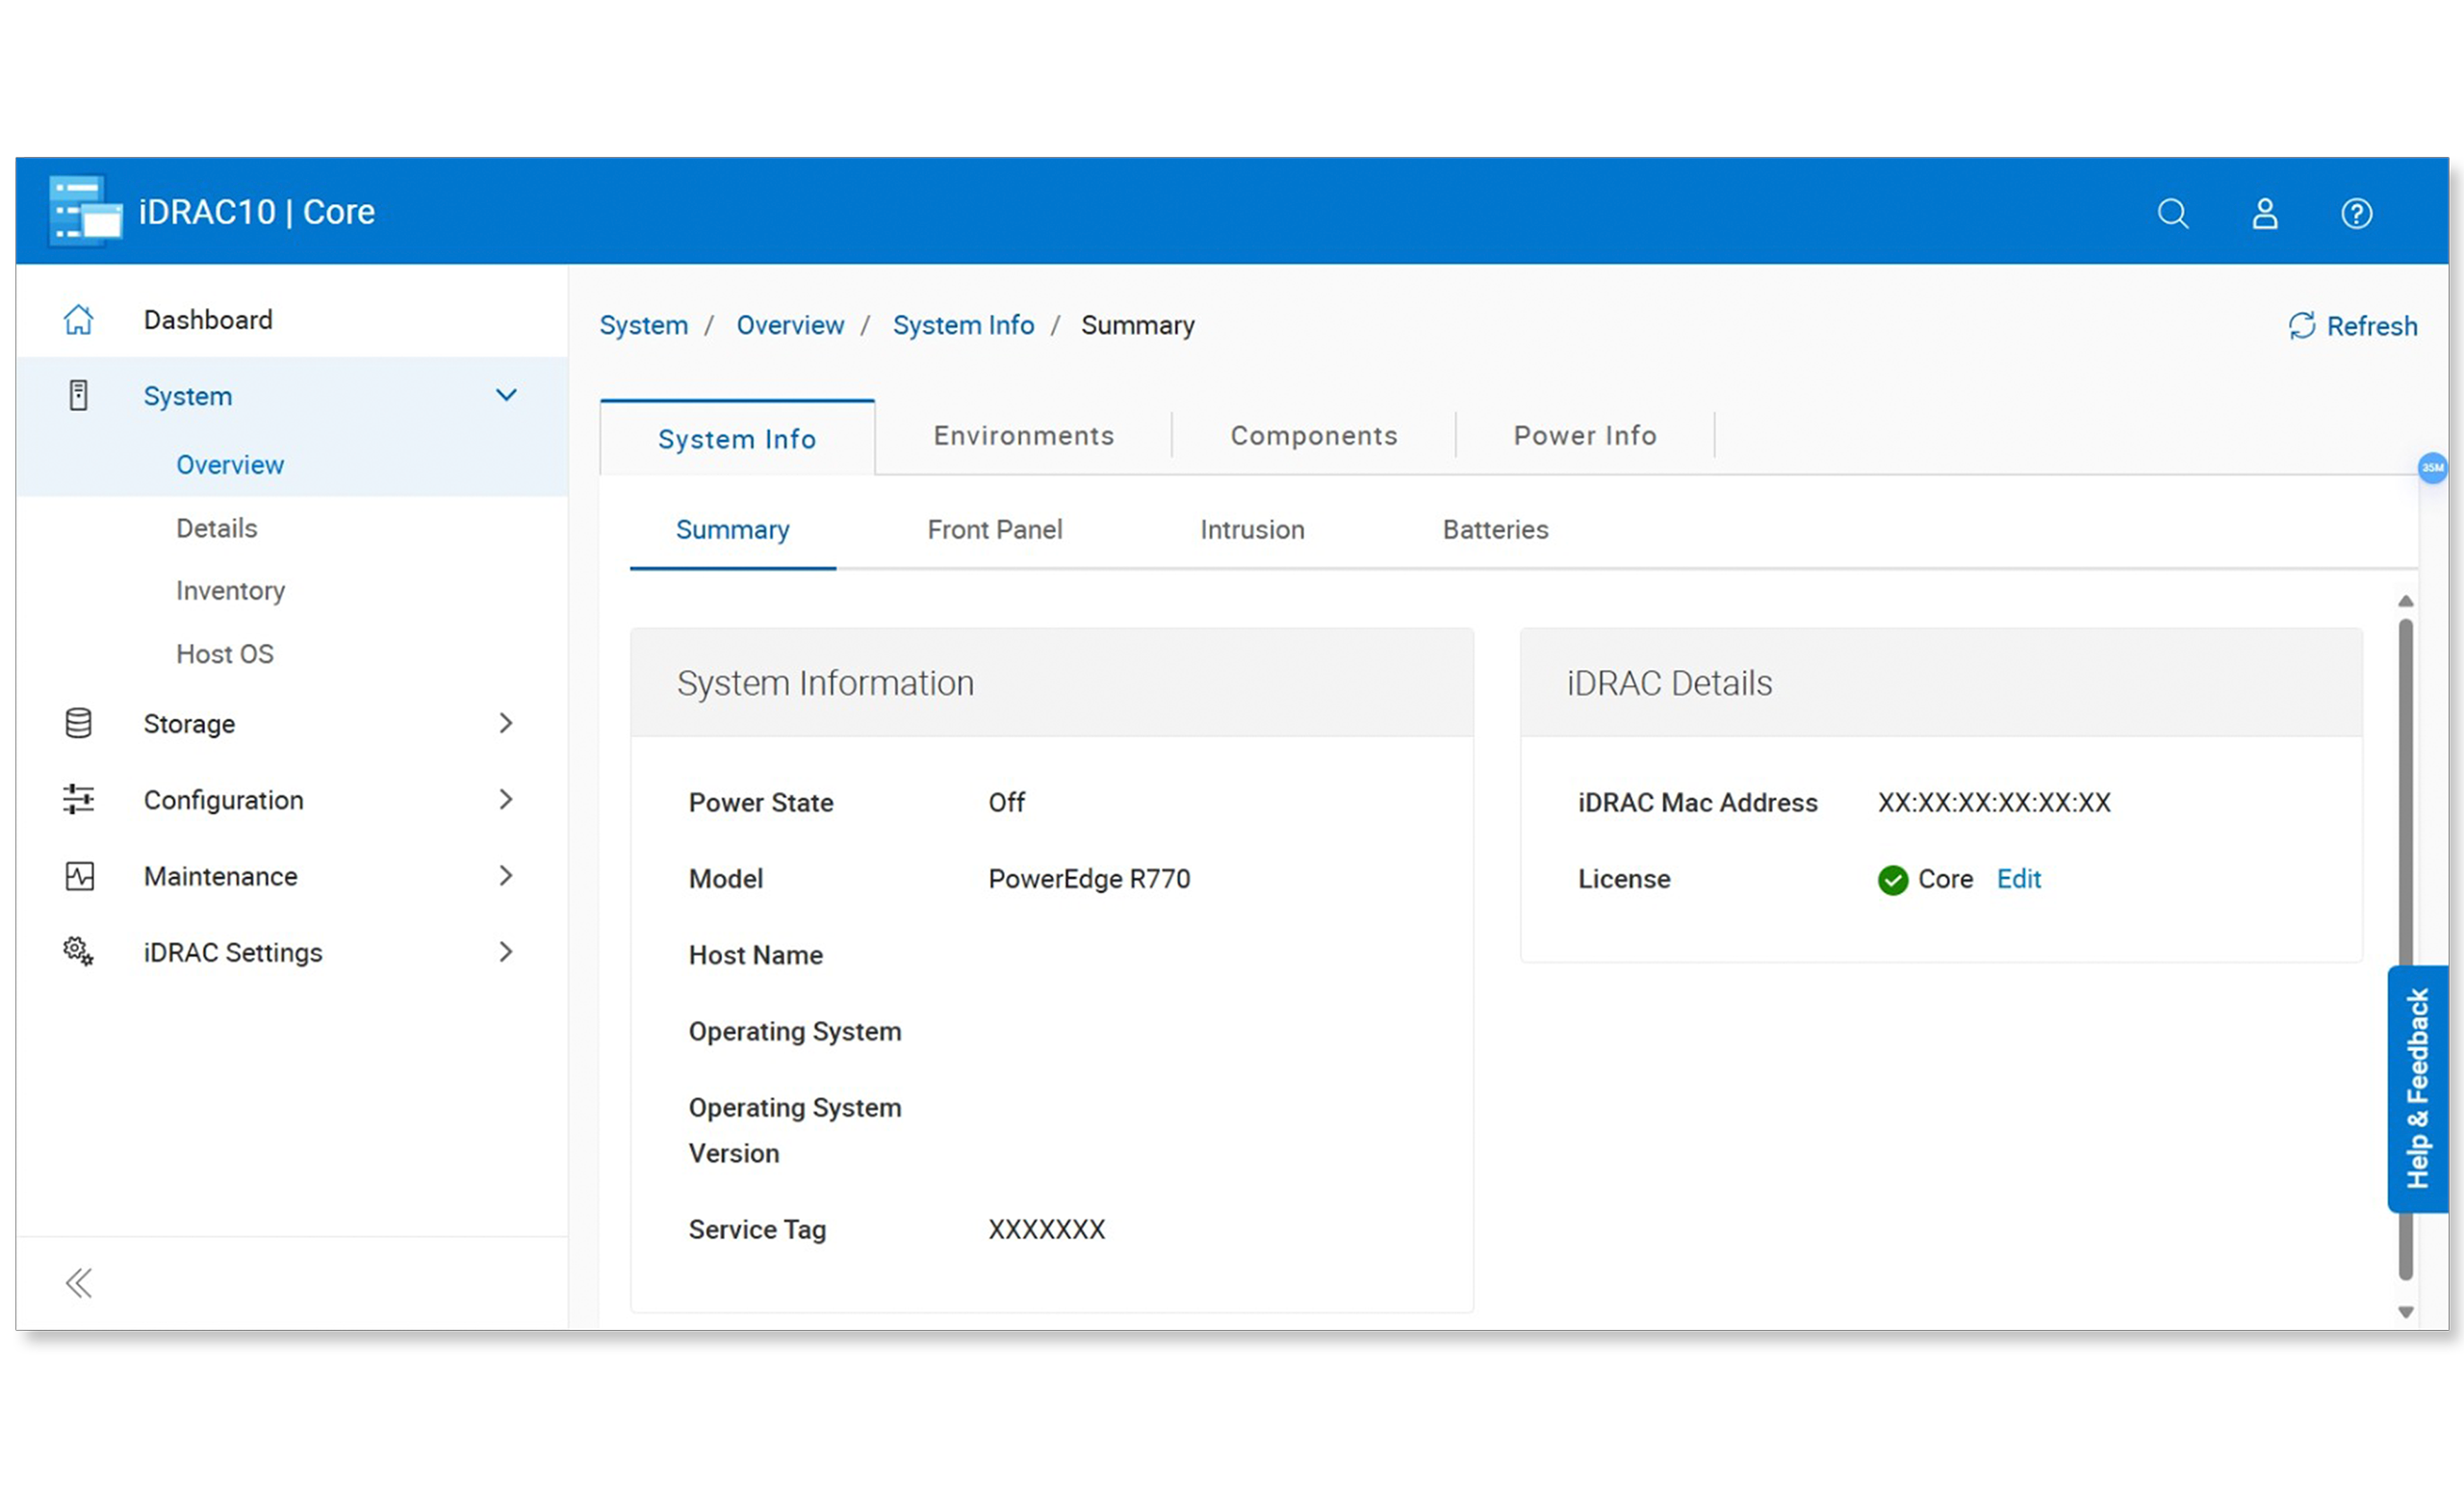Click the 'Operating System Version' field label
2464x1487 pixels.
pyautogui.click(x=795, y=1130)
